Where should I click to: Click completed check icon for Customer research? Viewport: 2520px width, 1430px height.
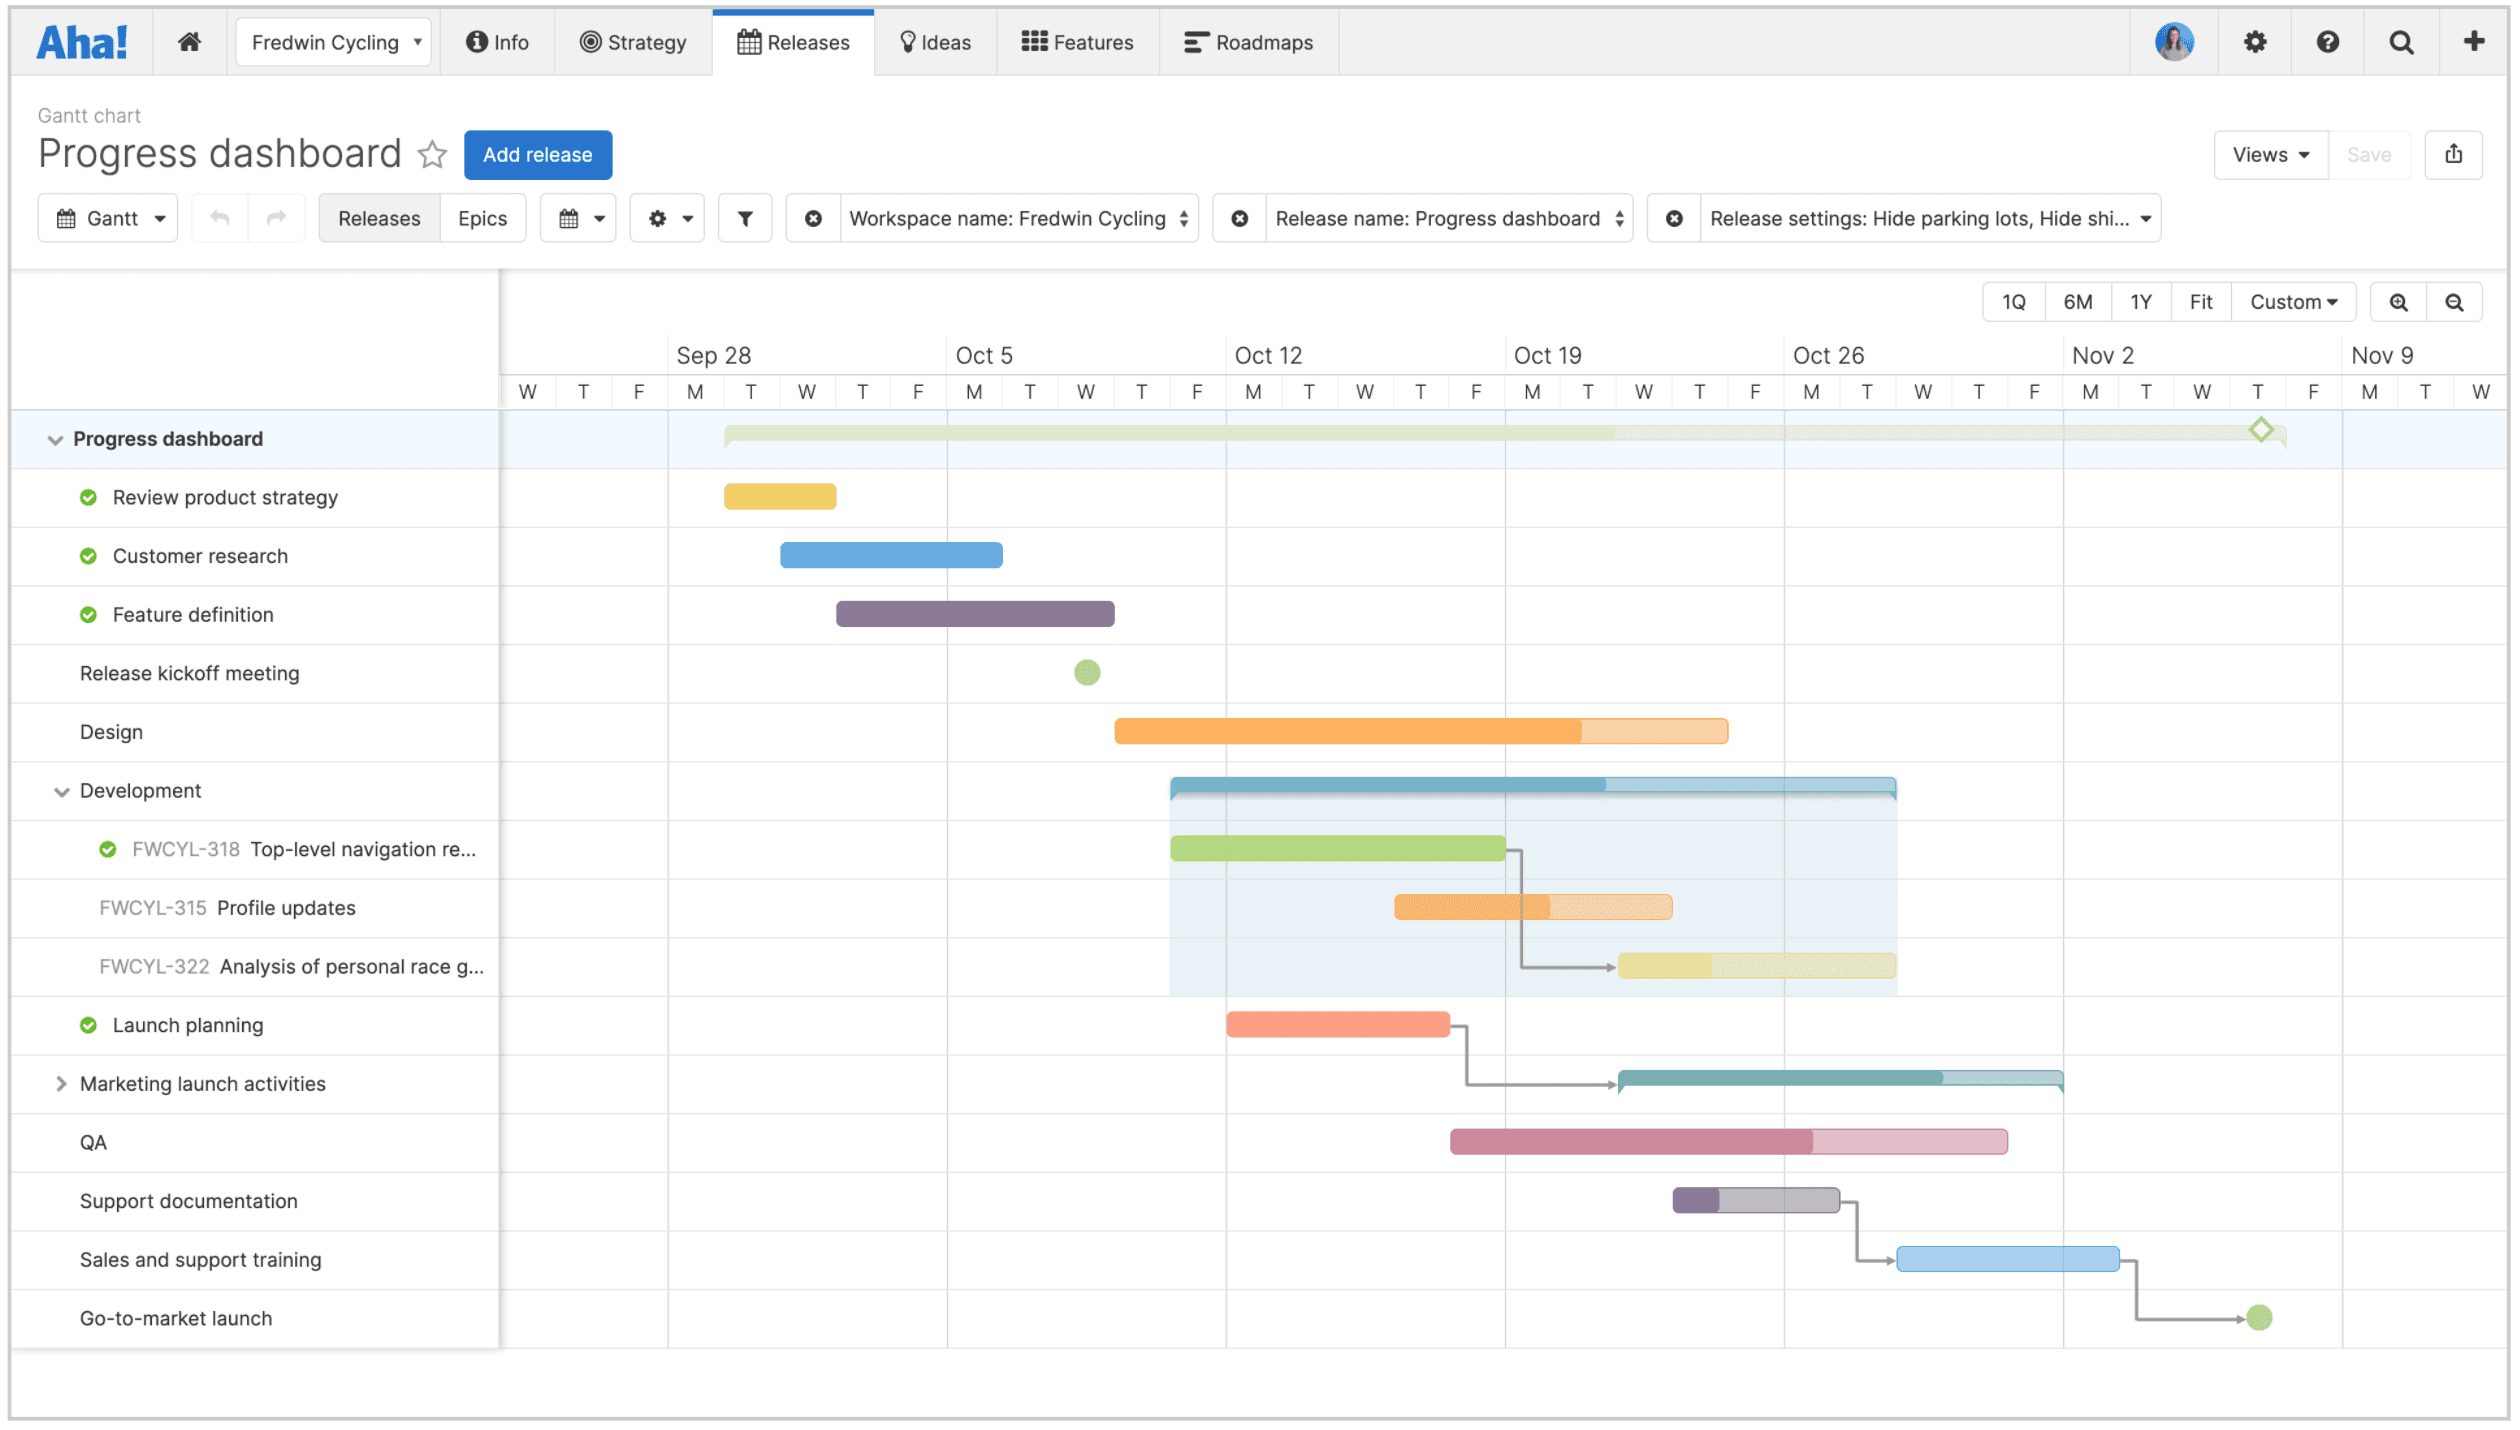pos(89,556)
